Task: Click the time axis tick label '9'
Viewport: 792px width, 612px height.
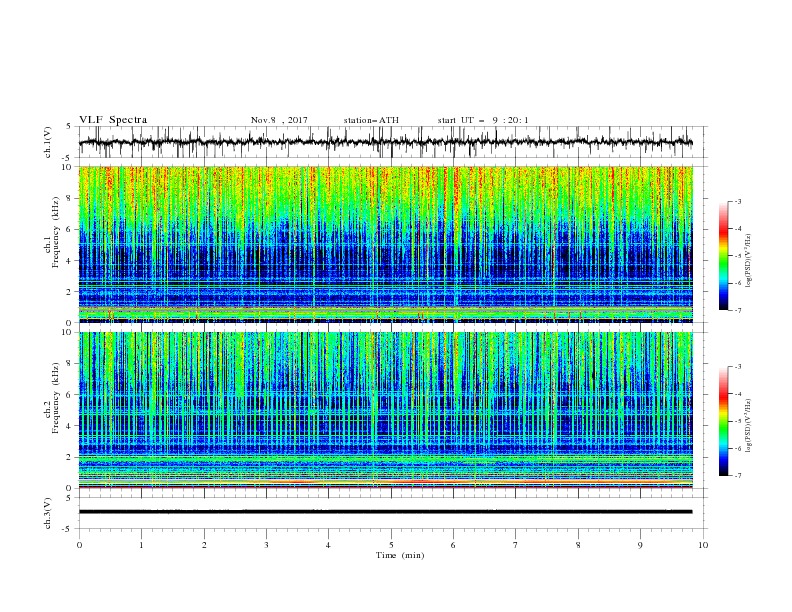Action: pyautogui.click(x=640, y=545)
